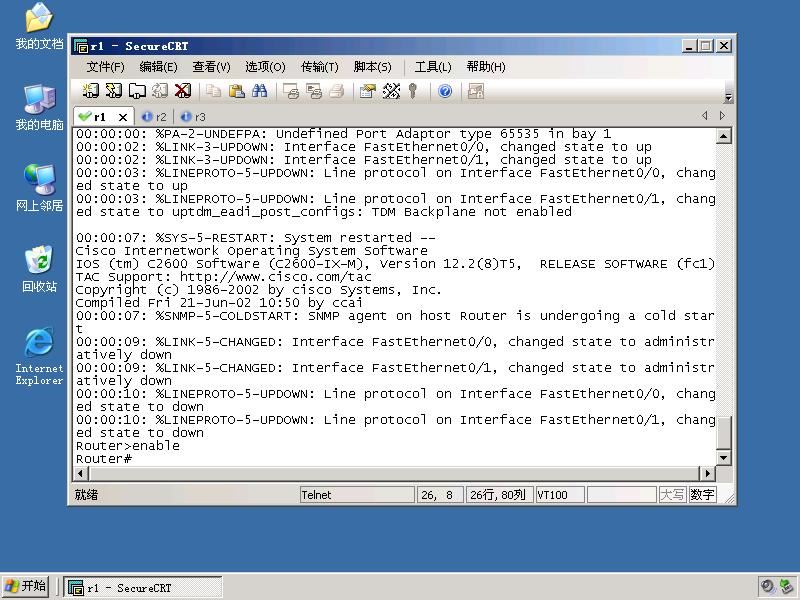Open the 编辑(E) menu
Image resolution: width=800 pixels, height=600 pixels.
(x=158, y=67)
